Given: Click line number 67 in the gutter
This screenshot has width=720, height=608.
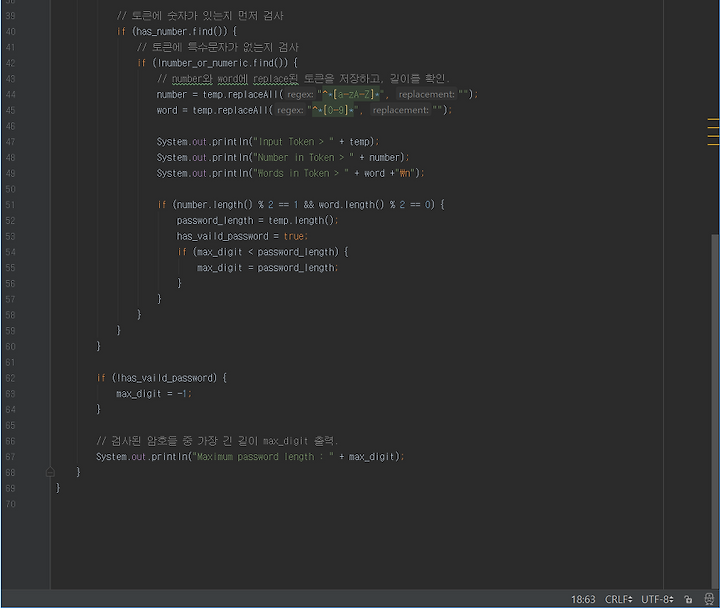Looking at the screenshot, I should tap(11, 457).
